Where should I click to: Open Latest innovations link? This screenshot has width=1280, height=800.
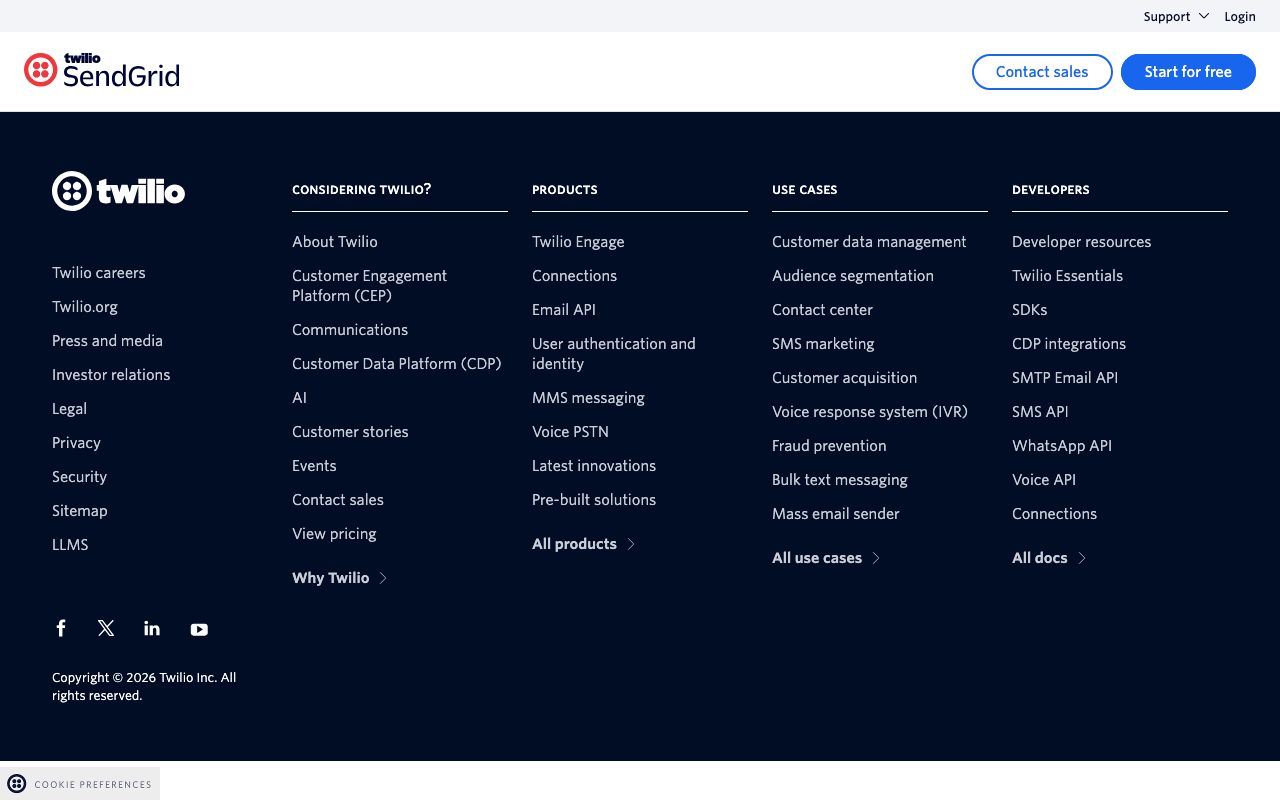click(x=594, y=466)
